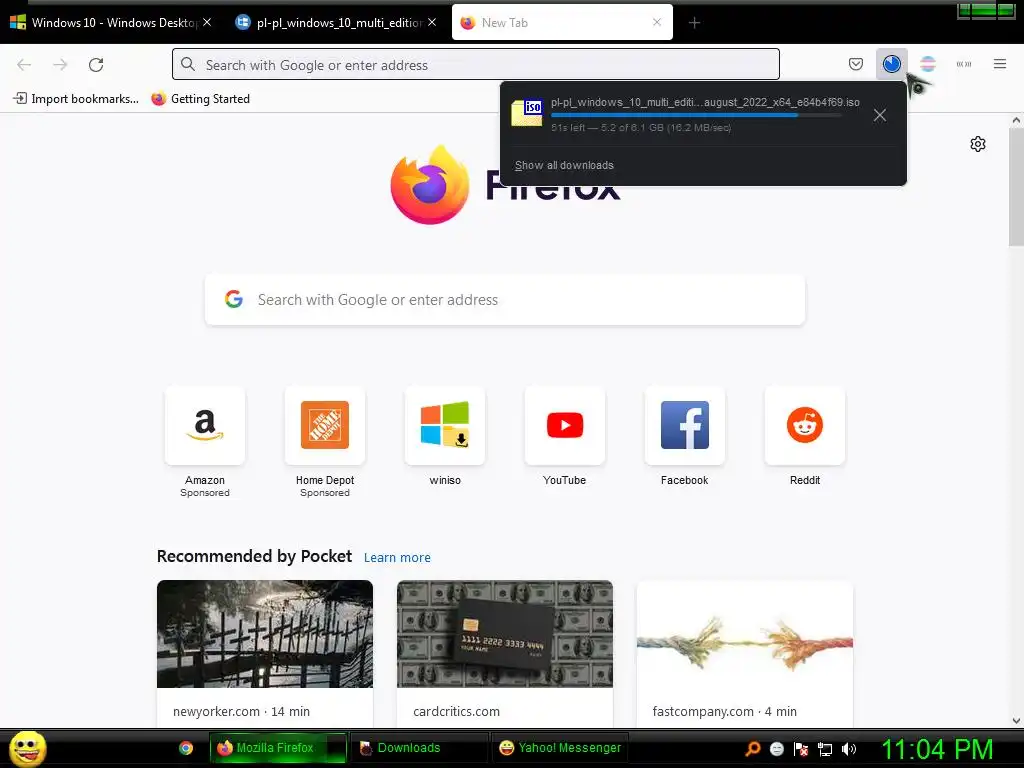
Task: Click the scrollbar up arrow
Action: coord(1016,120)
